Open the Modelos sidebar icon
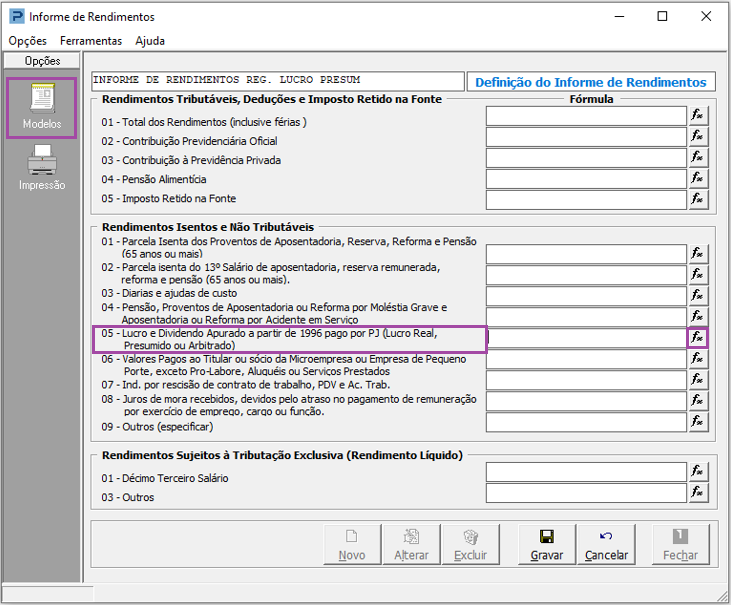Image resolution: width=731 pixels, height=605 pixels. (42, 108)
